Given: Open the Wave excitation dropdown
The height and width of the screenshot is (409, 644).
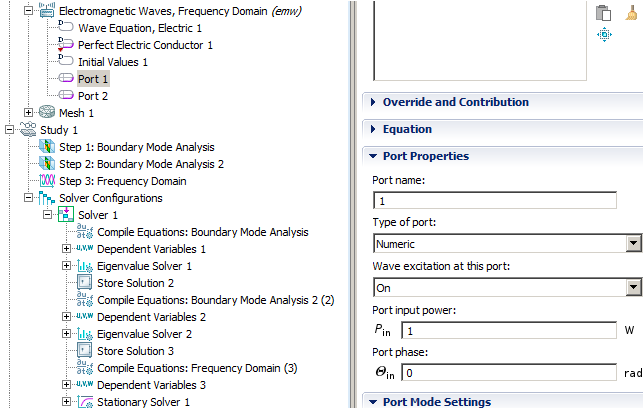Looking at the screenshot, I should (x=632, y=287).
